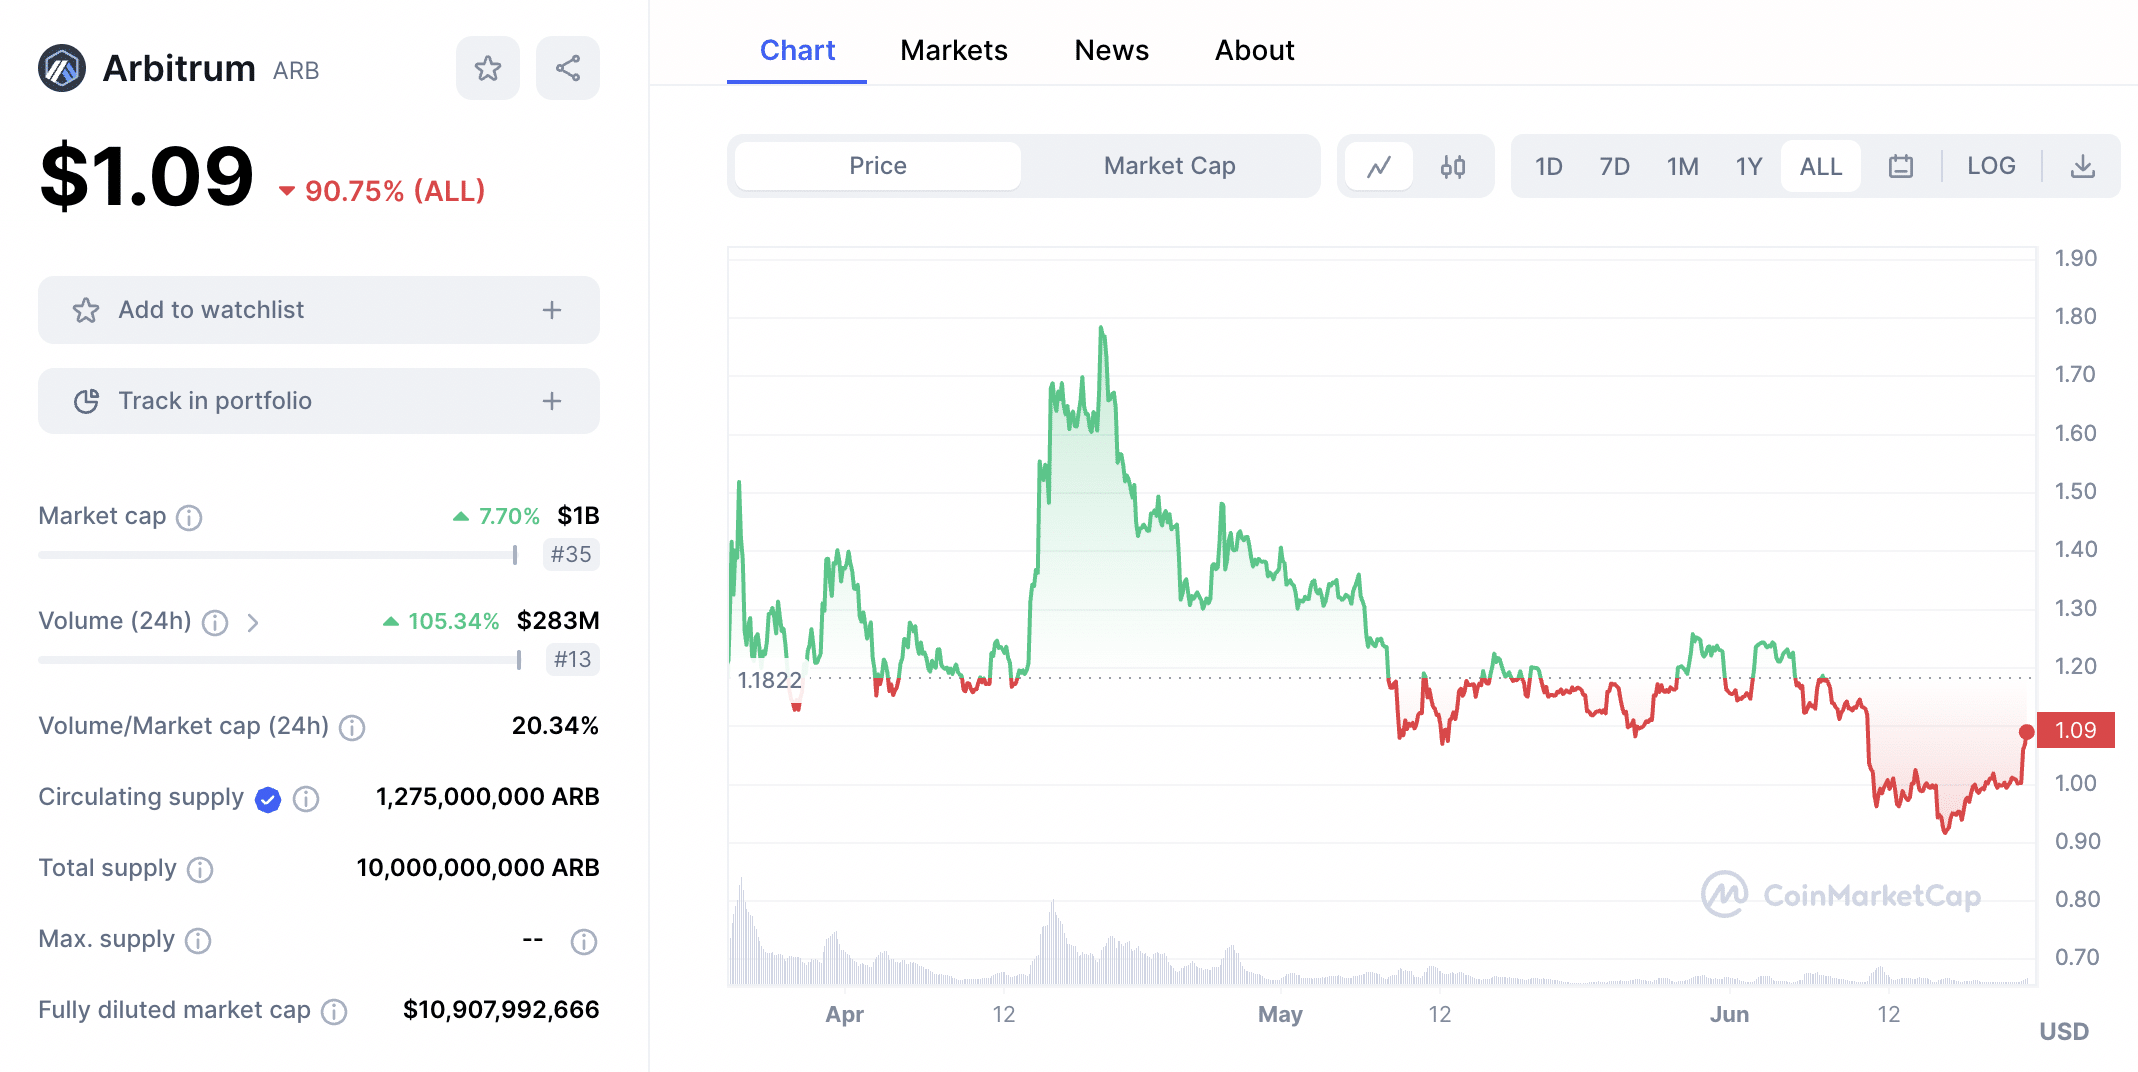The image size is (2138, 1072).
Task: Expand Volume (24h) chevron arrow
Action: point(253,623)
